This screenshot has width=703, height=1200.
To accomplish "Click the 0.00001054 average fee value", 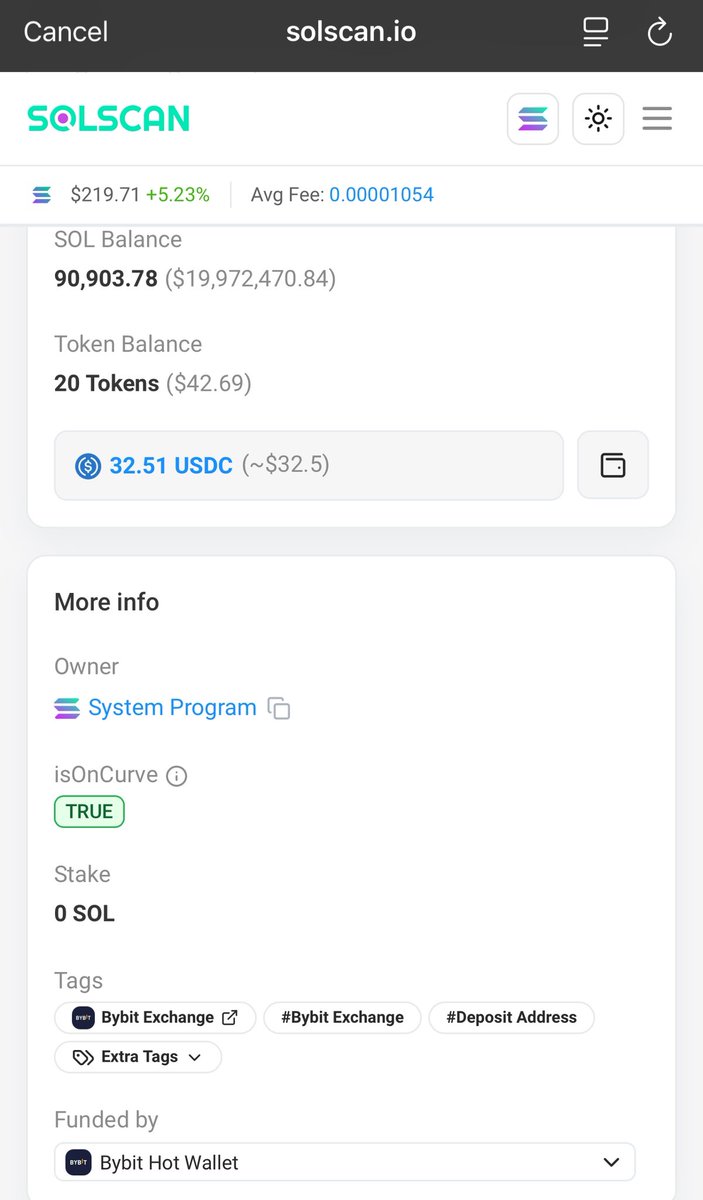I will (x=382, y=195).
